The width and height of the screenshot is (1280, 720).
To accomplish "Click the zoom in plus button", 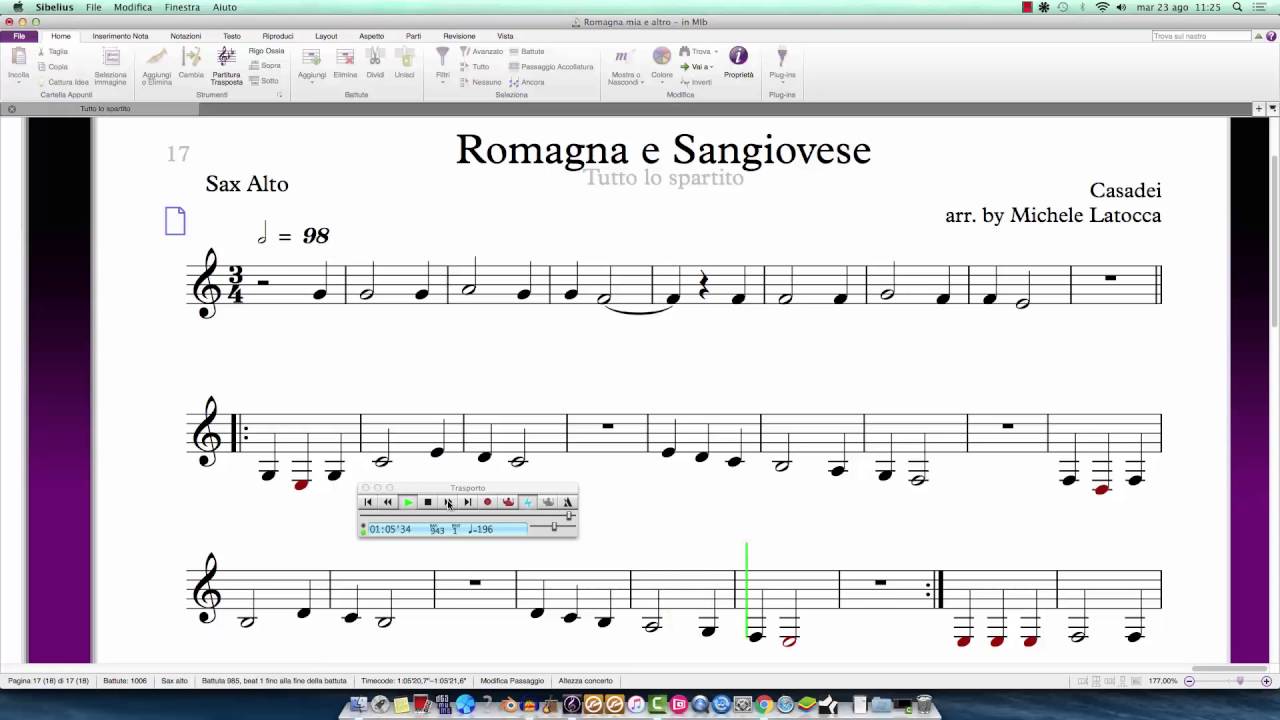I will tap(1267, 681).
